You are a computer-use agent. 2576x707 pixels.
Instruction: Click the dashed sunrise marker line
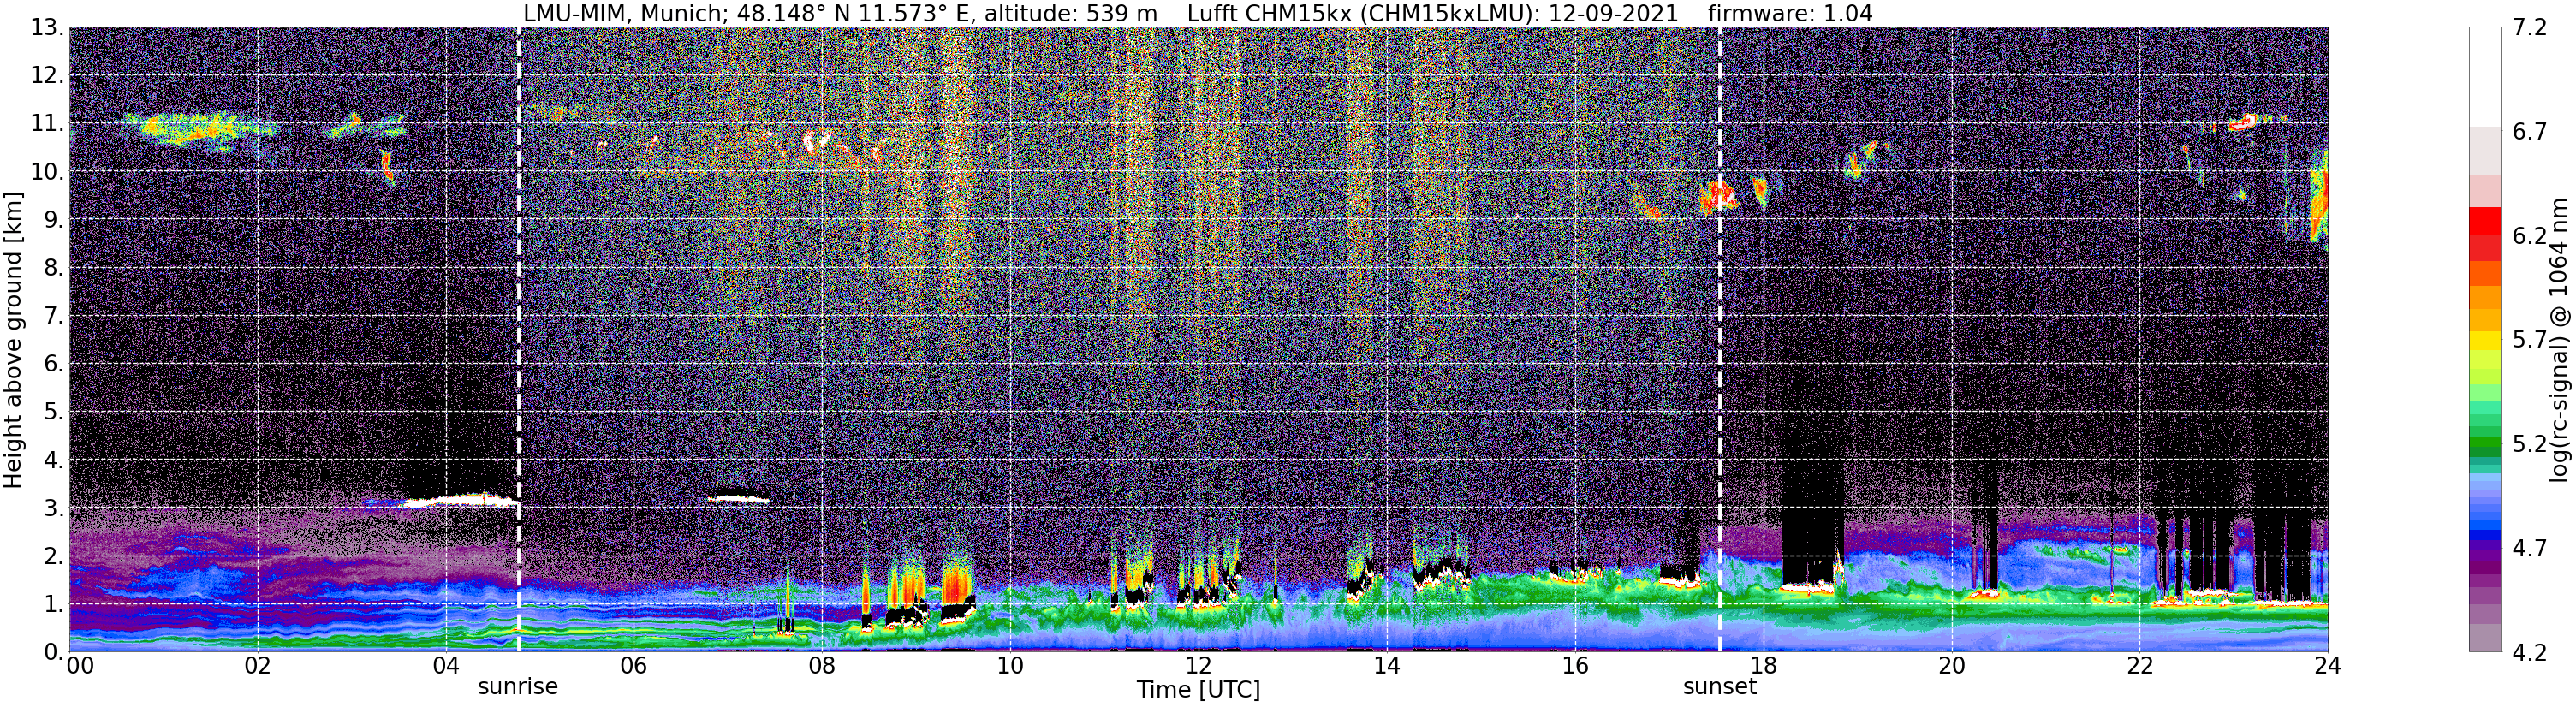pos(518,340)
